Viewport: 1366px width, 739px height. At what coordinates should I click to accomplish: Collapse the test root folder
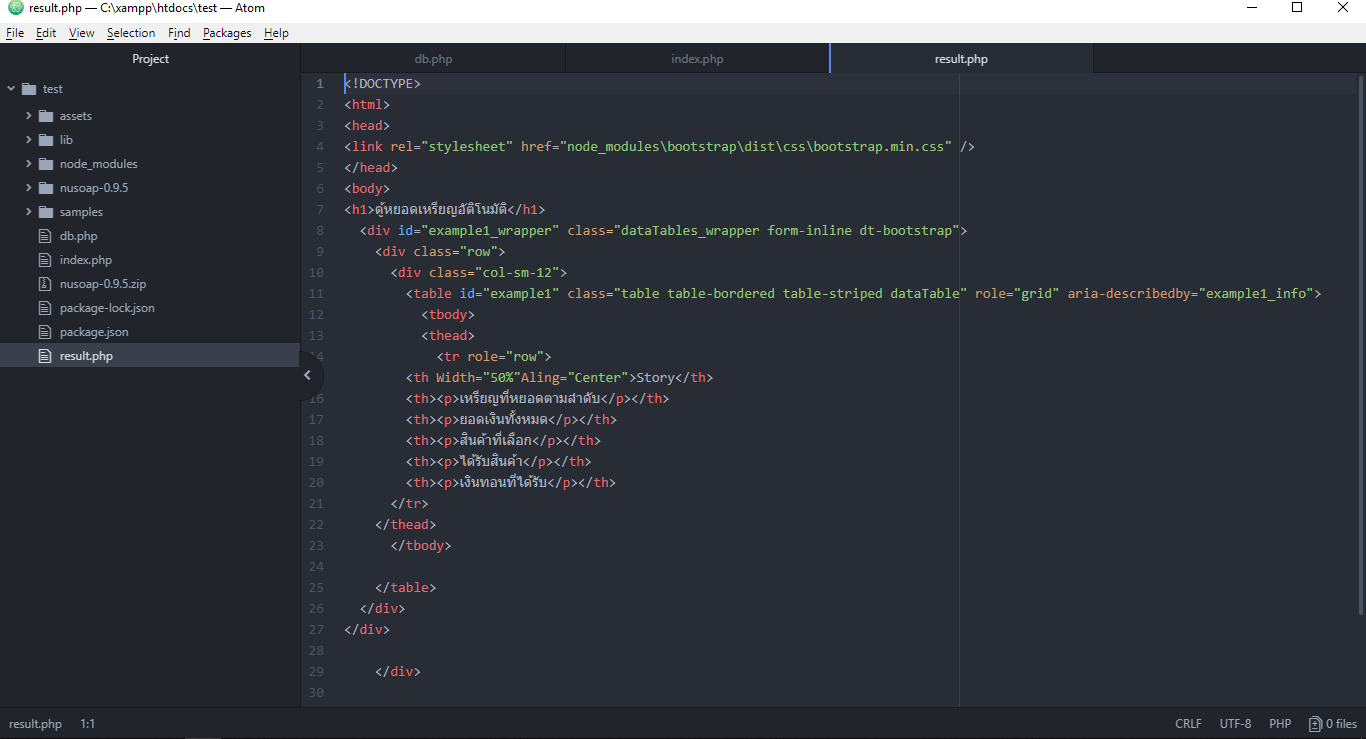click(x=11, y=89)
